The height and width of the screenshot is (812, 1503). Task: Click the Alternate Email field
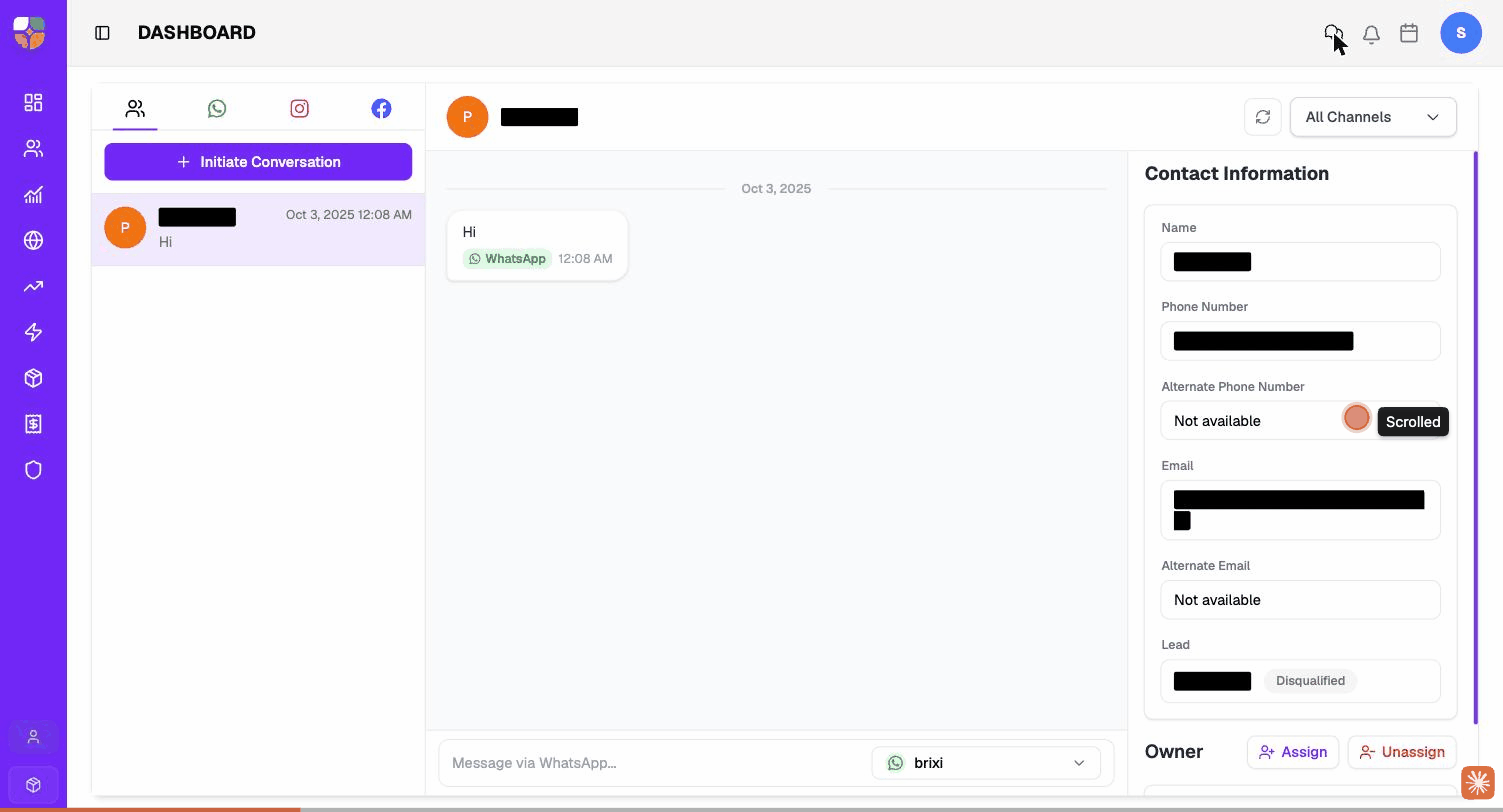point(1300,600)
